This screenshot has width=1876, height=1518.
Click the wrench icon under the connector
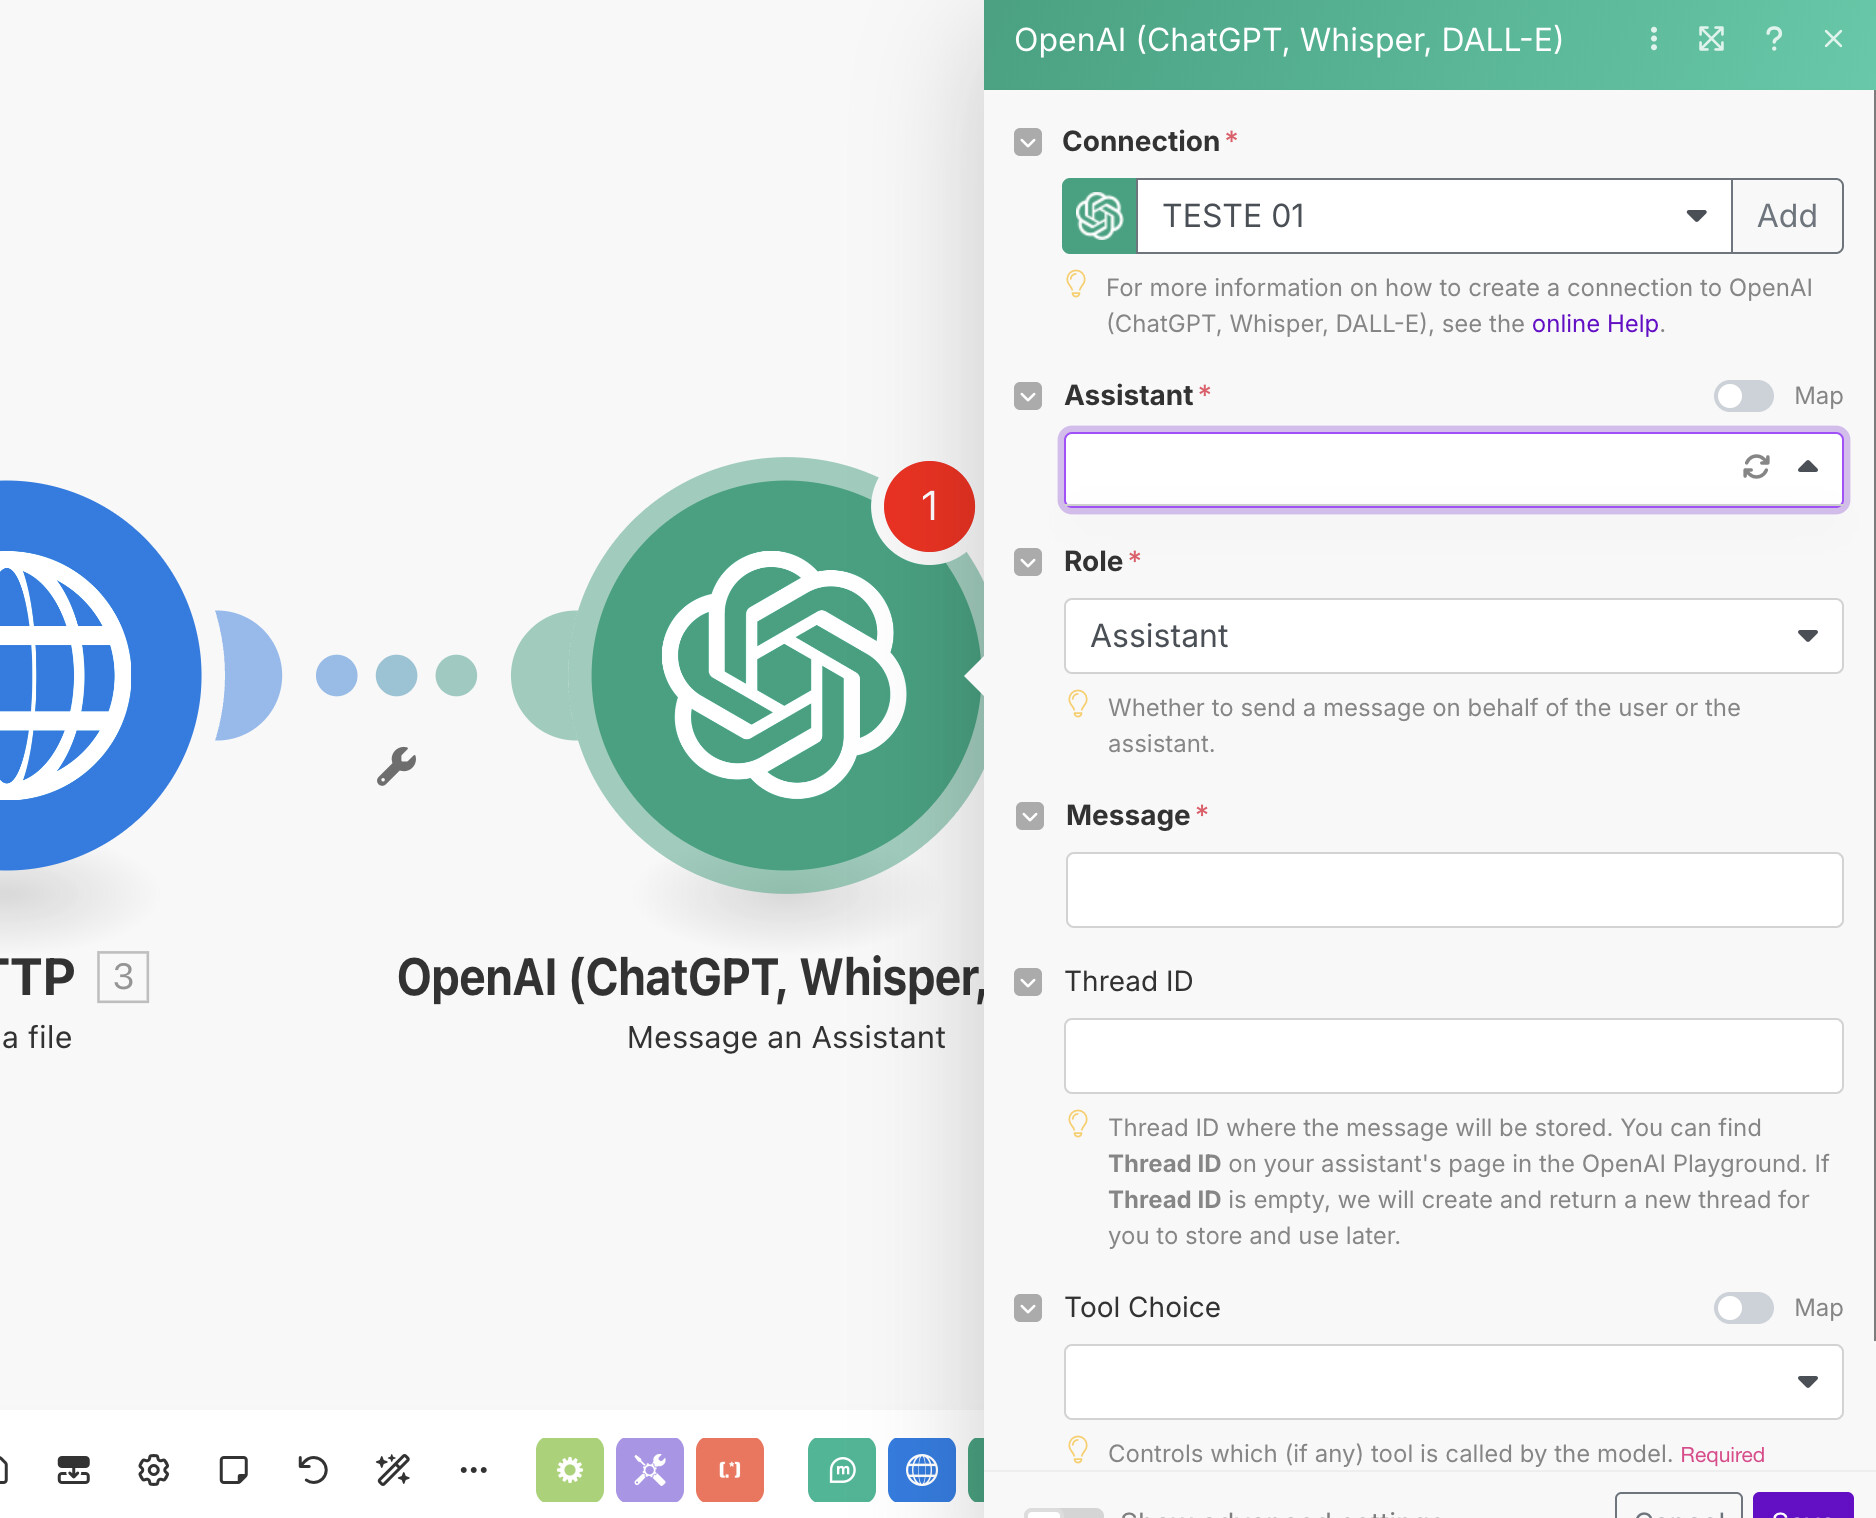click(x=396, y=766)
